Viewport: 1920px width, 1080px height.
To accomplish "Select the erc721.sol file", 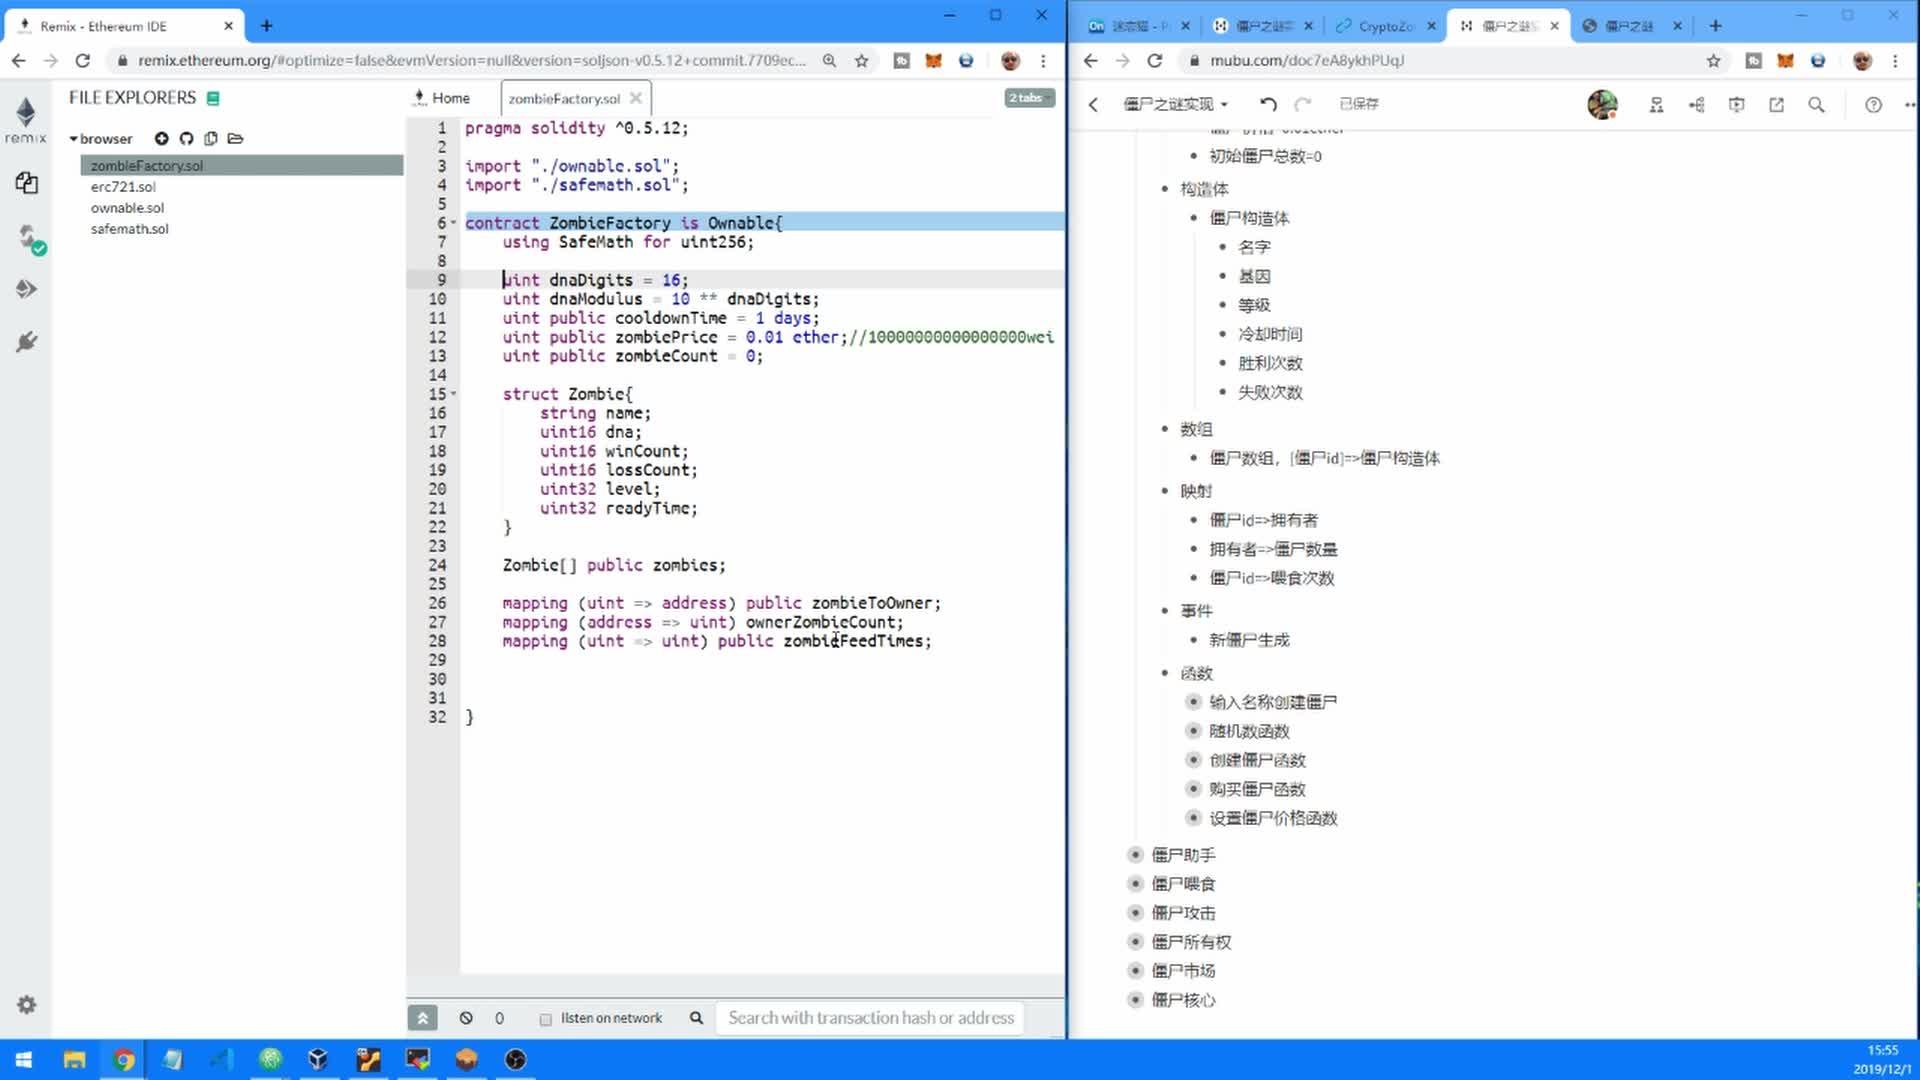I will pos(123,187).
